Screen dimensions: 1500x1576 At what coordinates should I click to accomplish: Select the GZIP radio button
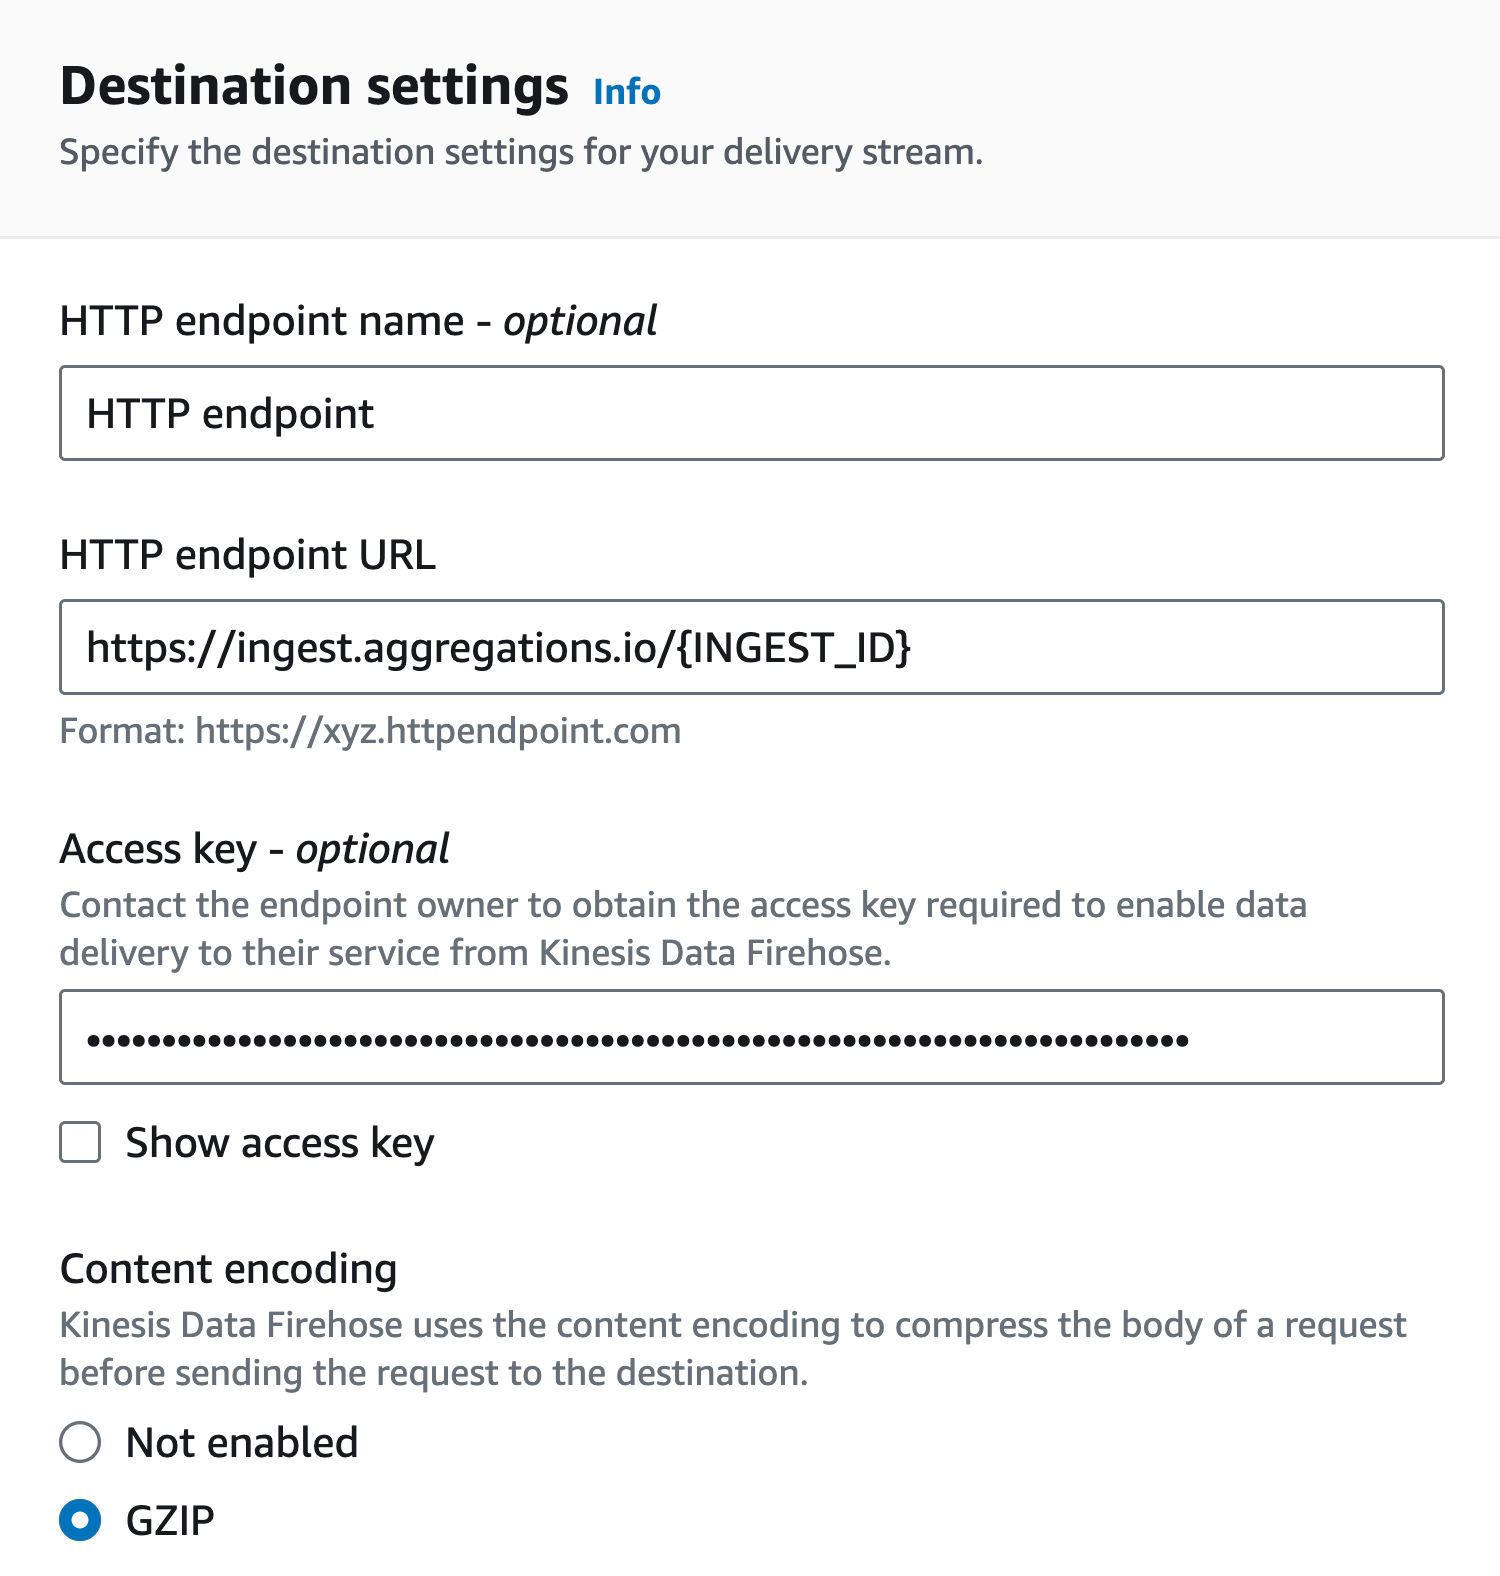tap(80, 1520)
